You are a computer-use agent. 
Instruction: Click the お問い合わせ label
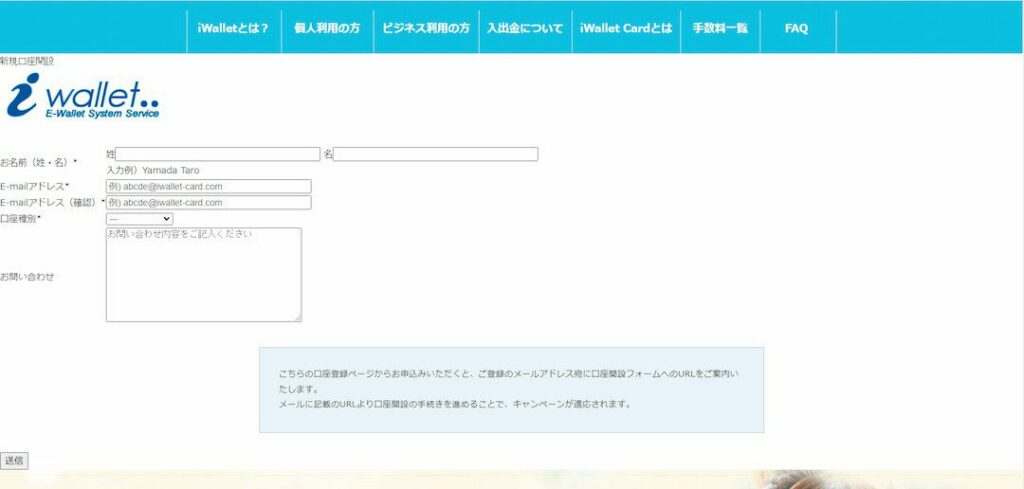click(27, 276)
